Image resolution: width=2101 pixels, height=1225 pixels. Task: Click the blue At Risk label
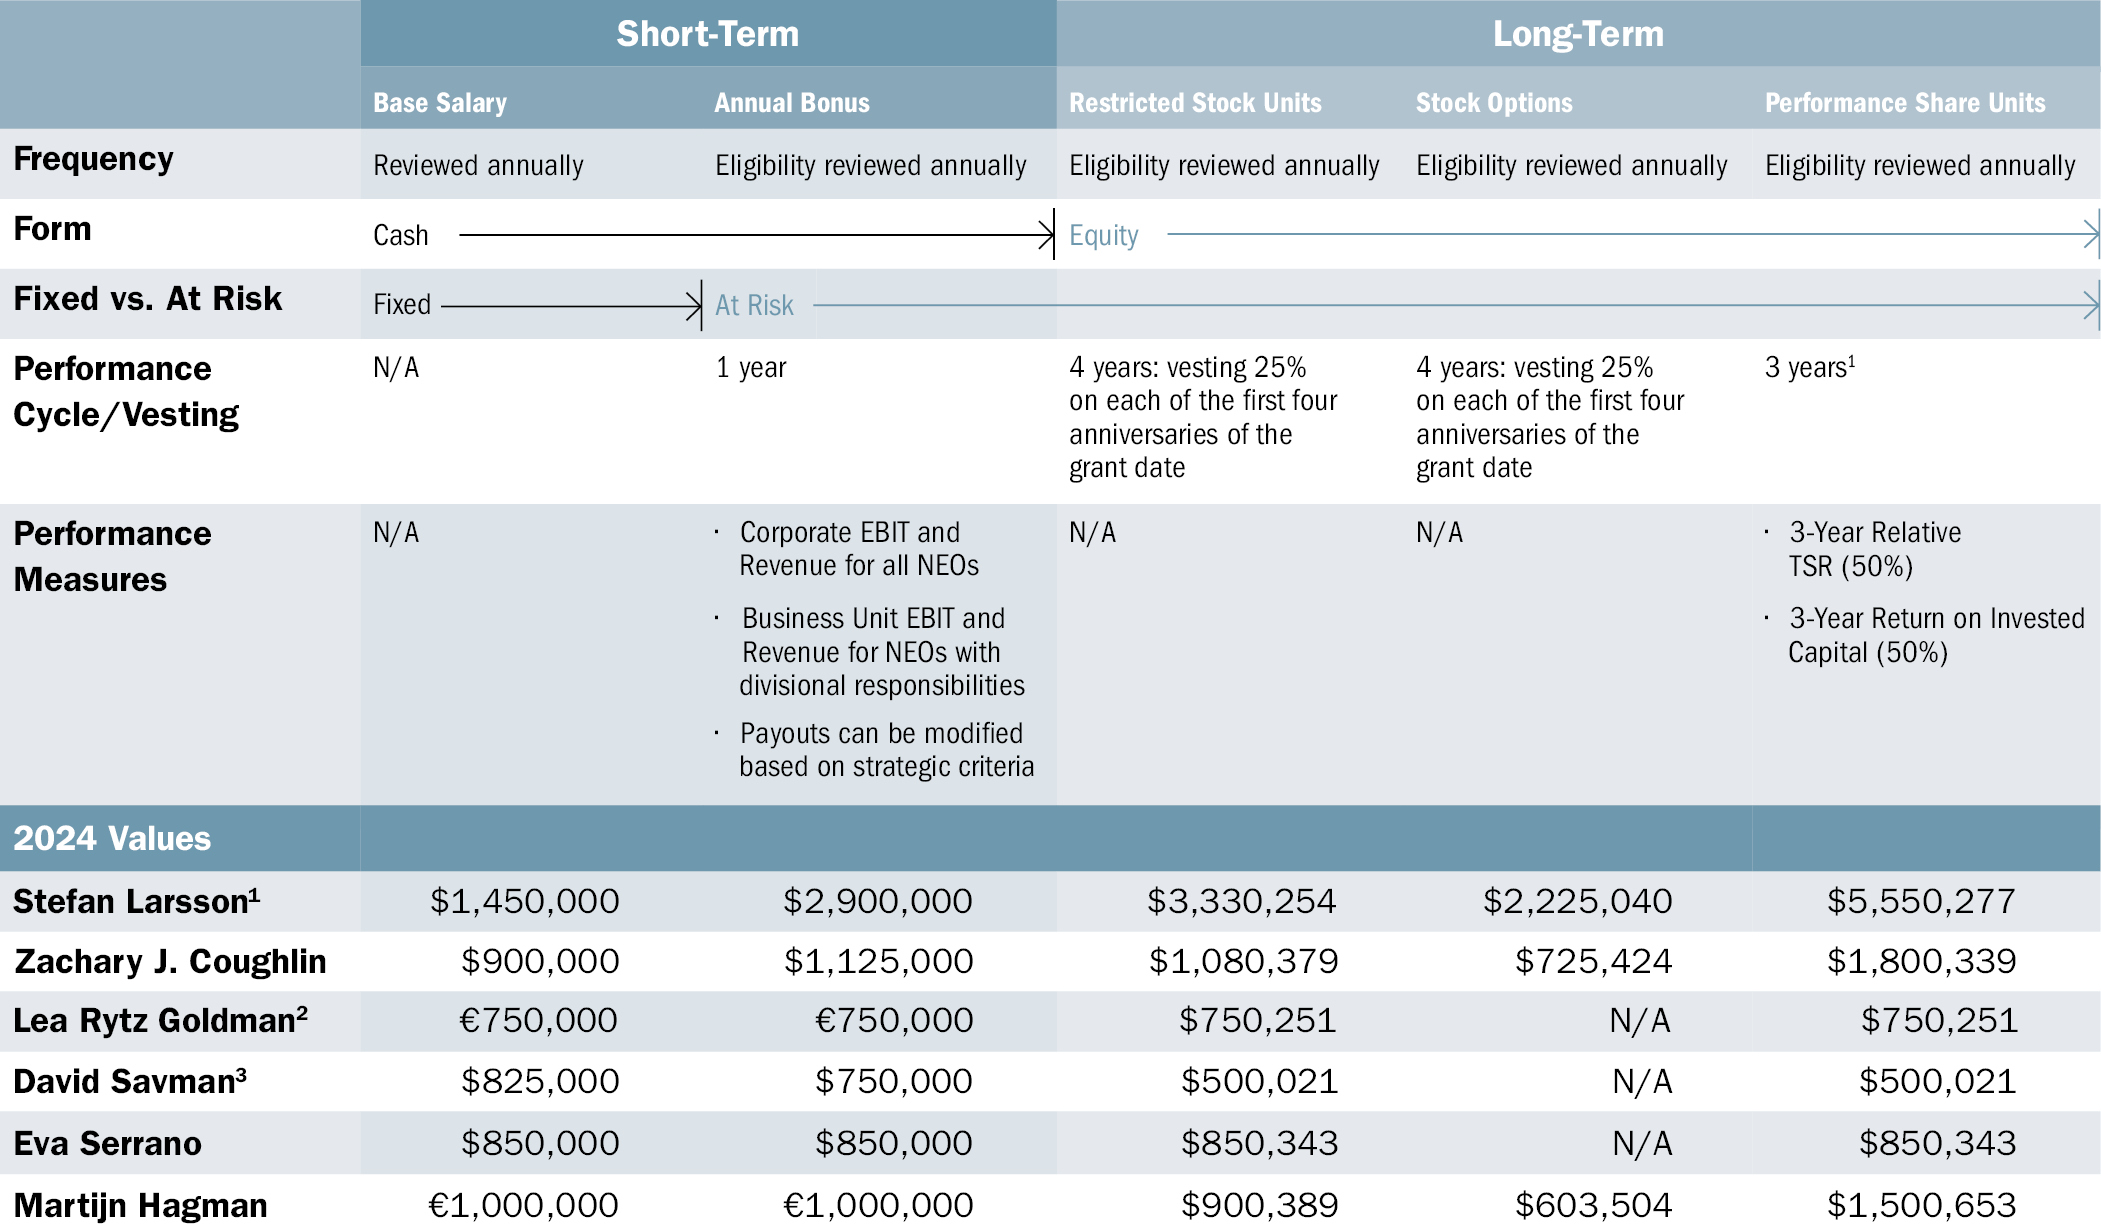754,305
